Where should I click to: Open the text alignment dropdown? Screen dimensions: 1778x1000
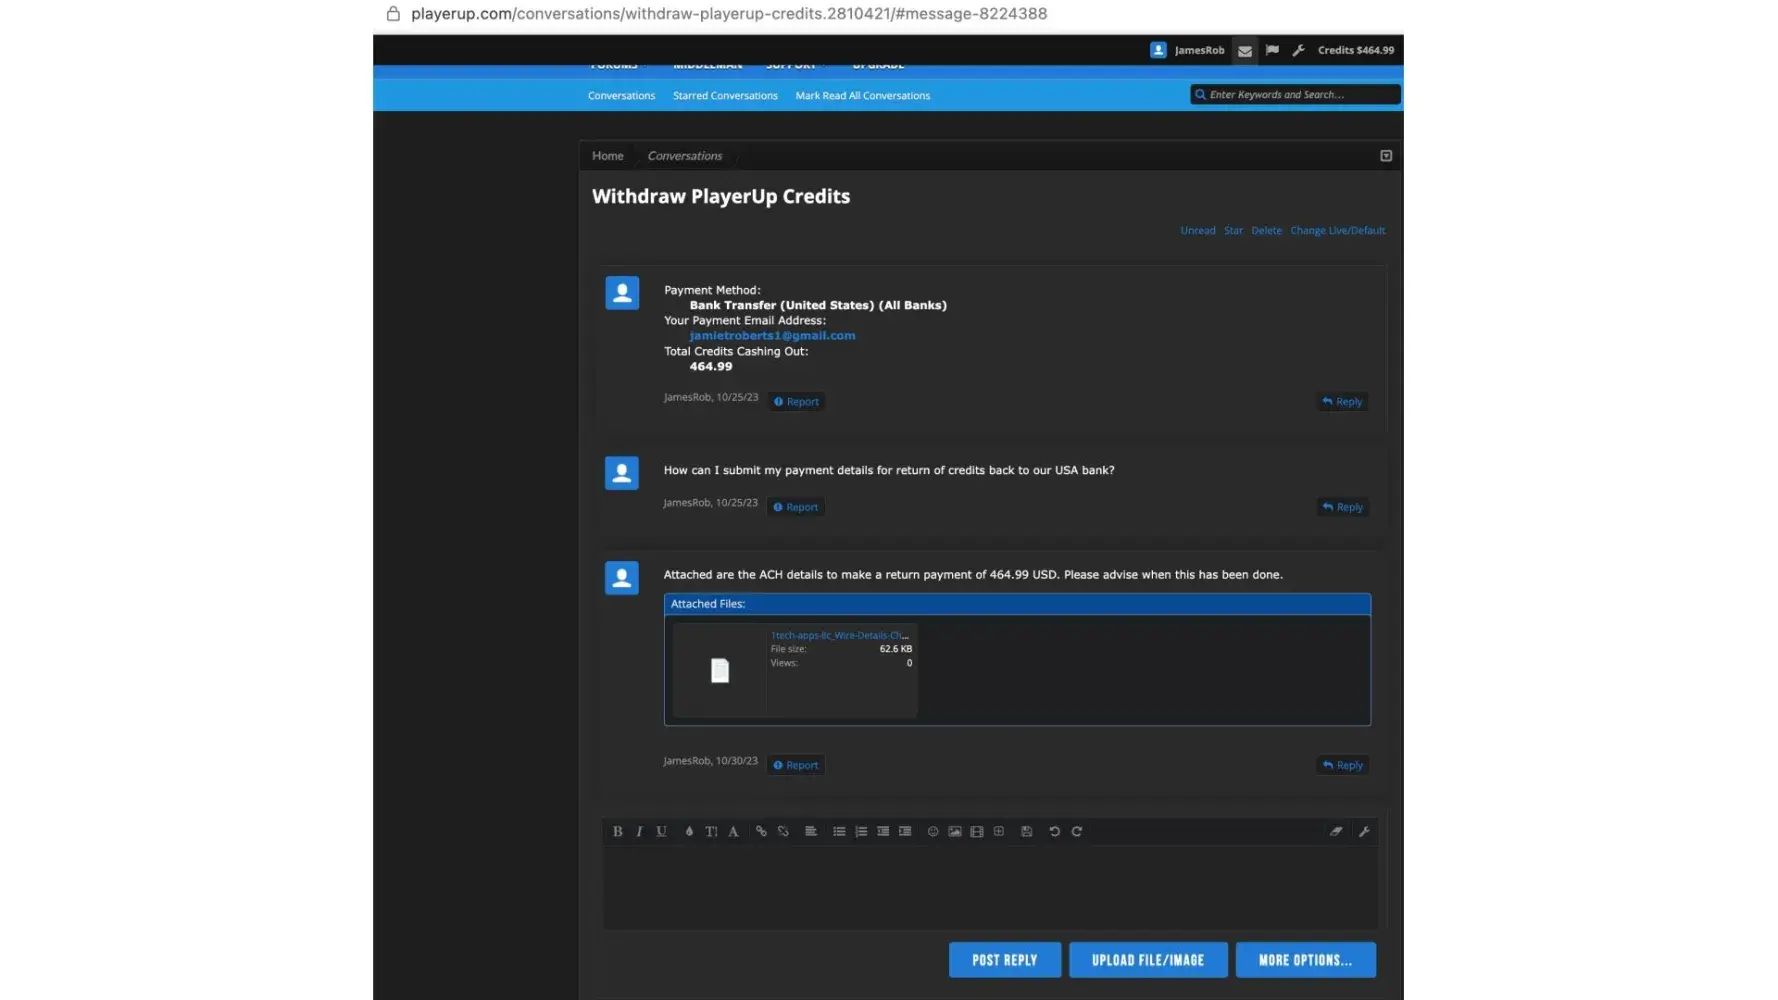click(x=811, y=831)
